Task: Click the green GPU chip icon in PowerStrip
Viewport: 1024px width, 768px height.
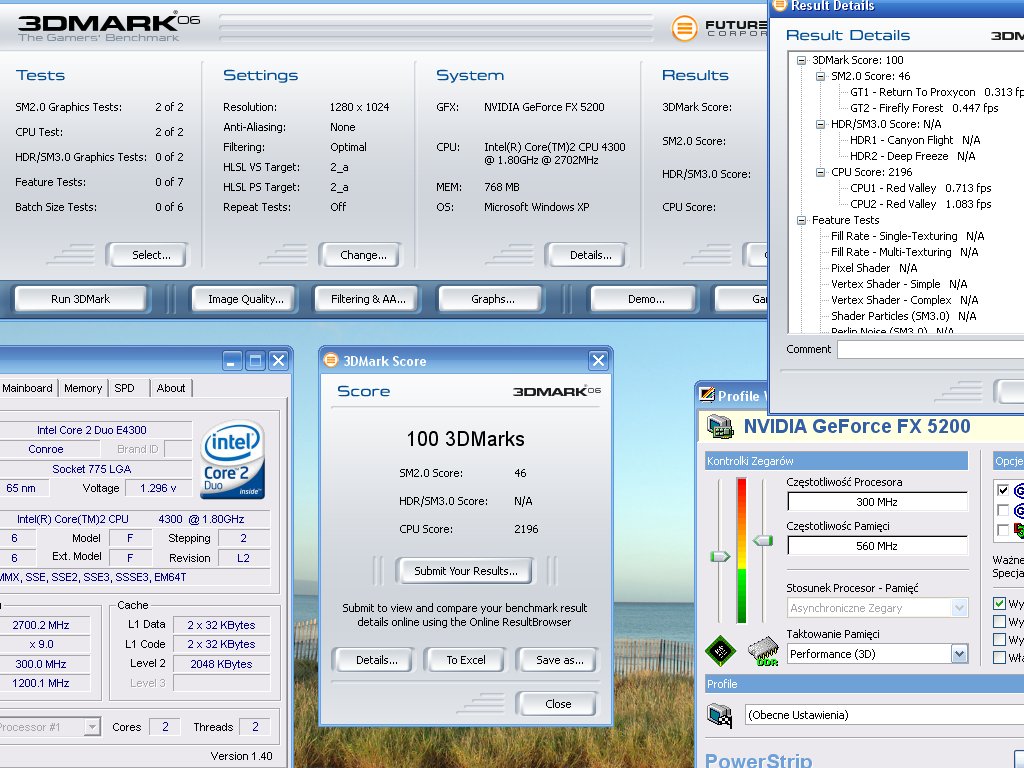Action: click(x=721, y=650)
